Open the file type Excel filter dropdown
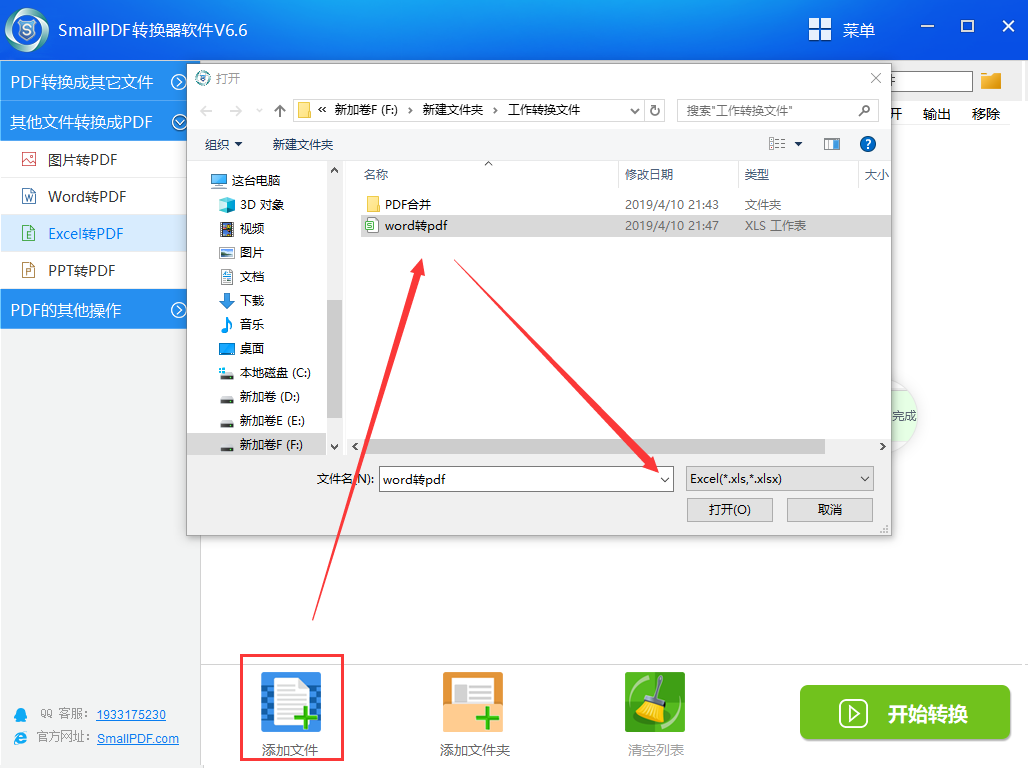 pyautogui.click(x=865, y=479)
